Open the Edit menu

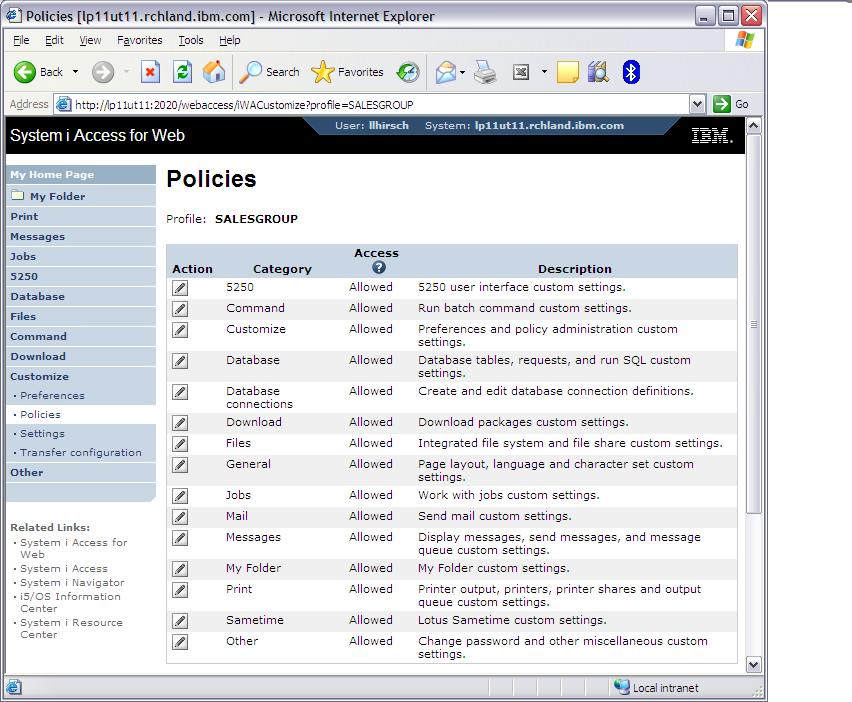(54, 40)
